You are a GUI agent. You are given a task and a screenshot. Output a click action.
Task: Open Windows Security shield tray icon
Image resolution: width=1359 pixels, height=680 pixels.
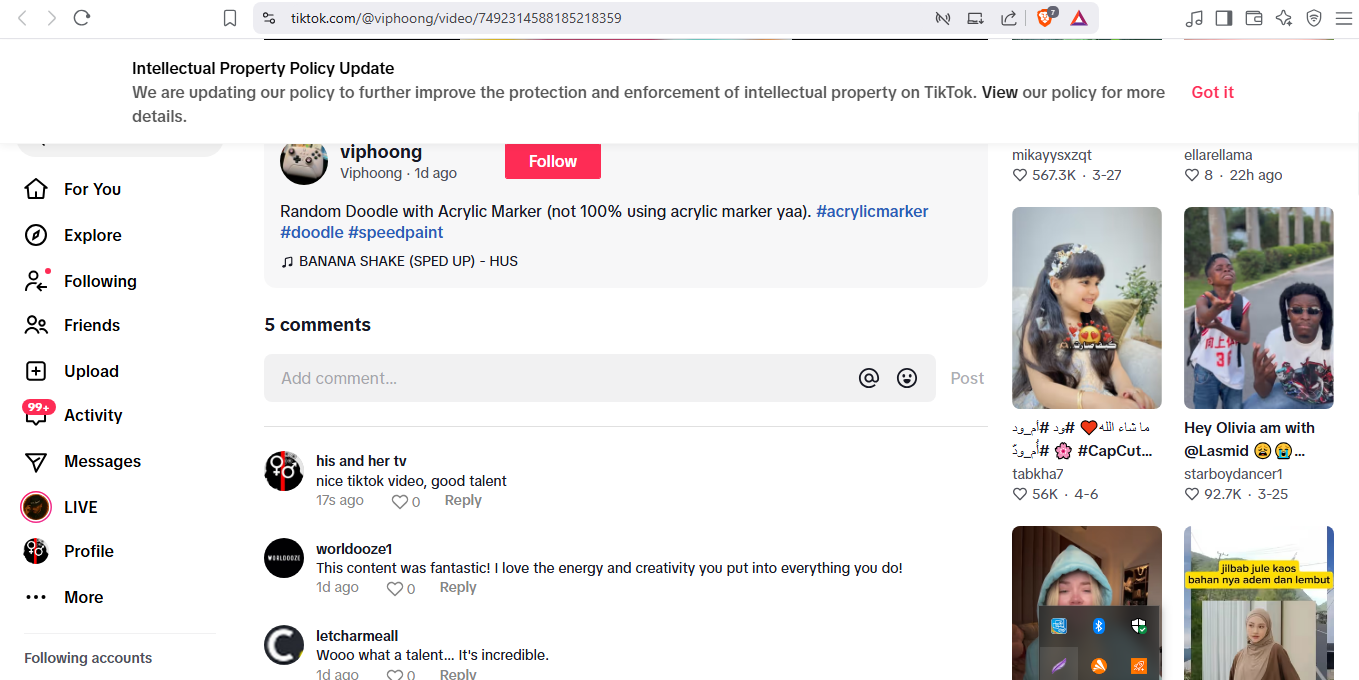1138,626
